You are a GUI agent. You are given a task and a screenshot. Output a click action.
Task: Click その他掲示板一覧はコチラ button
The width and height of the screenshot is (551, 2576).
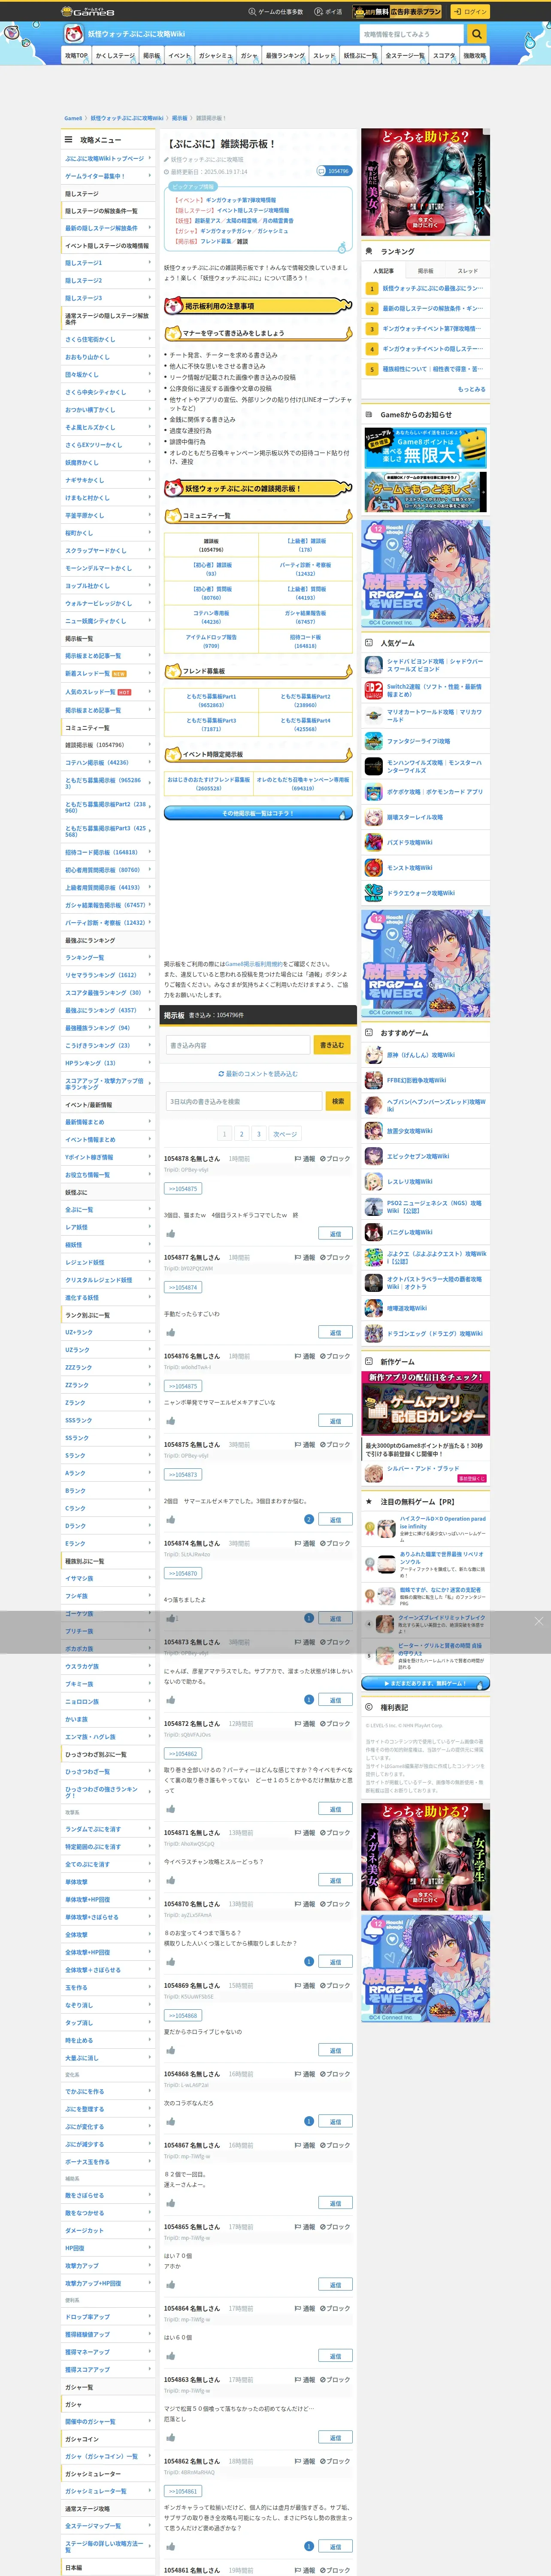[258, 813]
